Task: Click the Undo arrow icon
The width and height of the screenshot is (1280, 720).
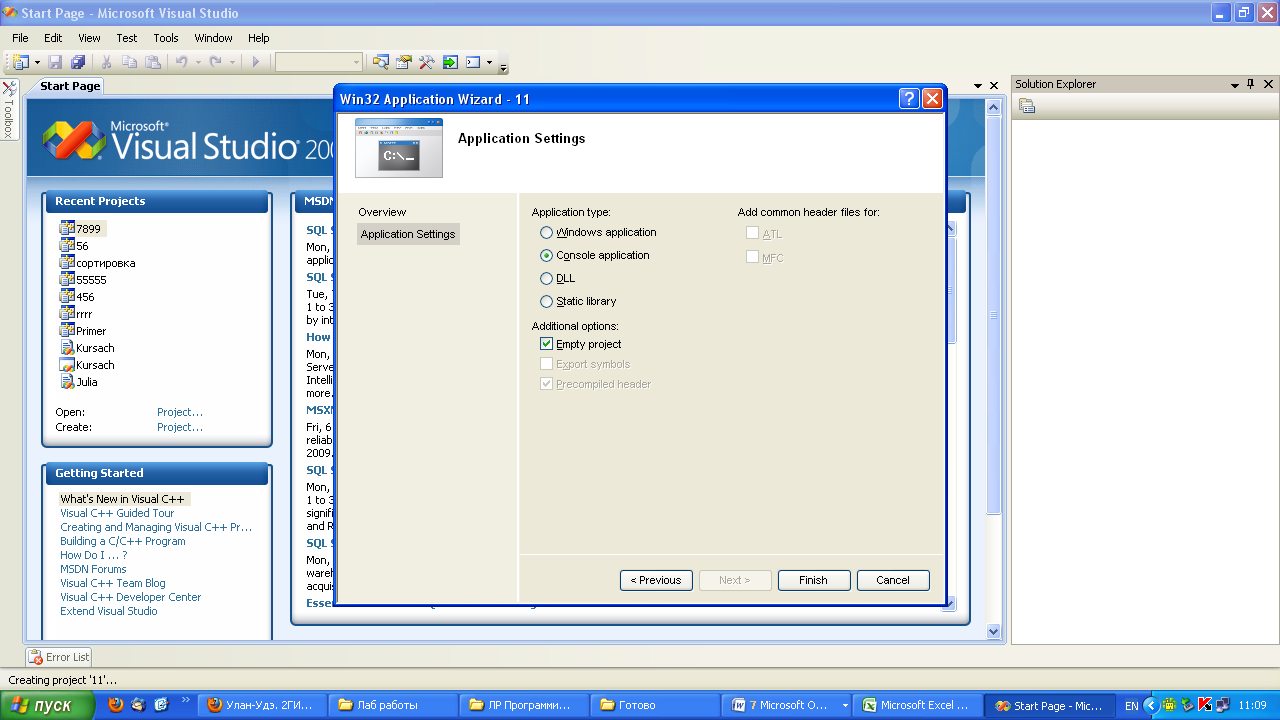Action: pos(182,62)
